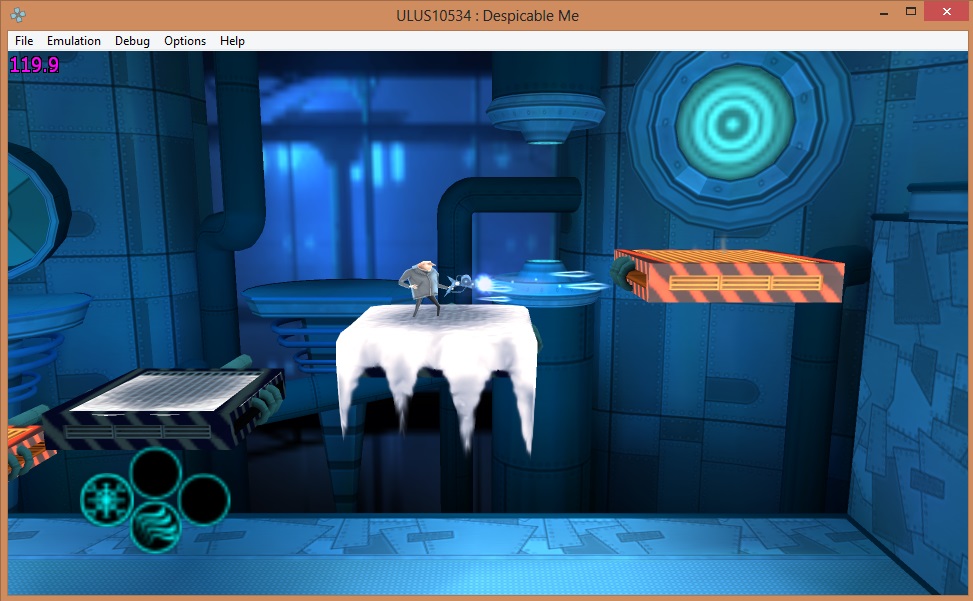Open the Help menu

click(232, 41)
